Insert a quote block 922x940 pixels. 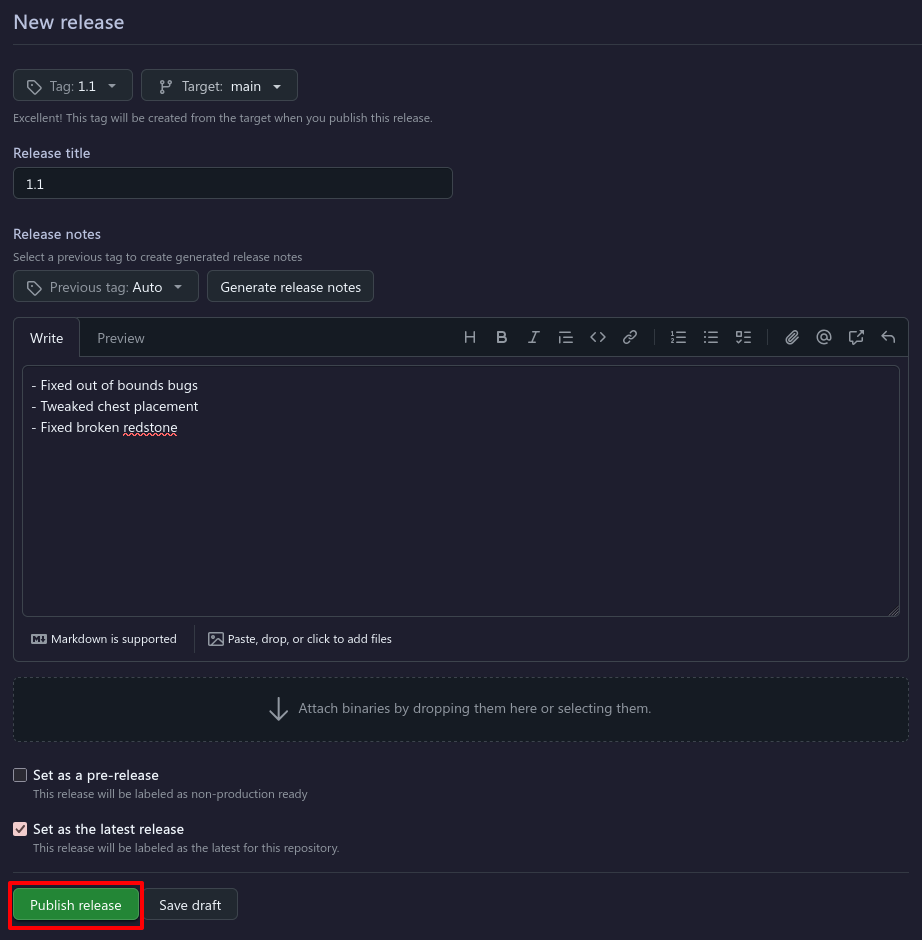[565, 338]
